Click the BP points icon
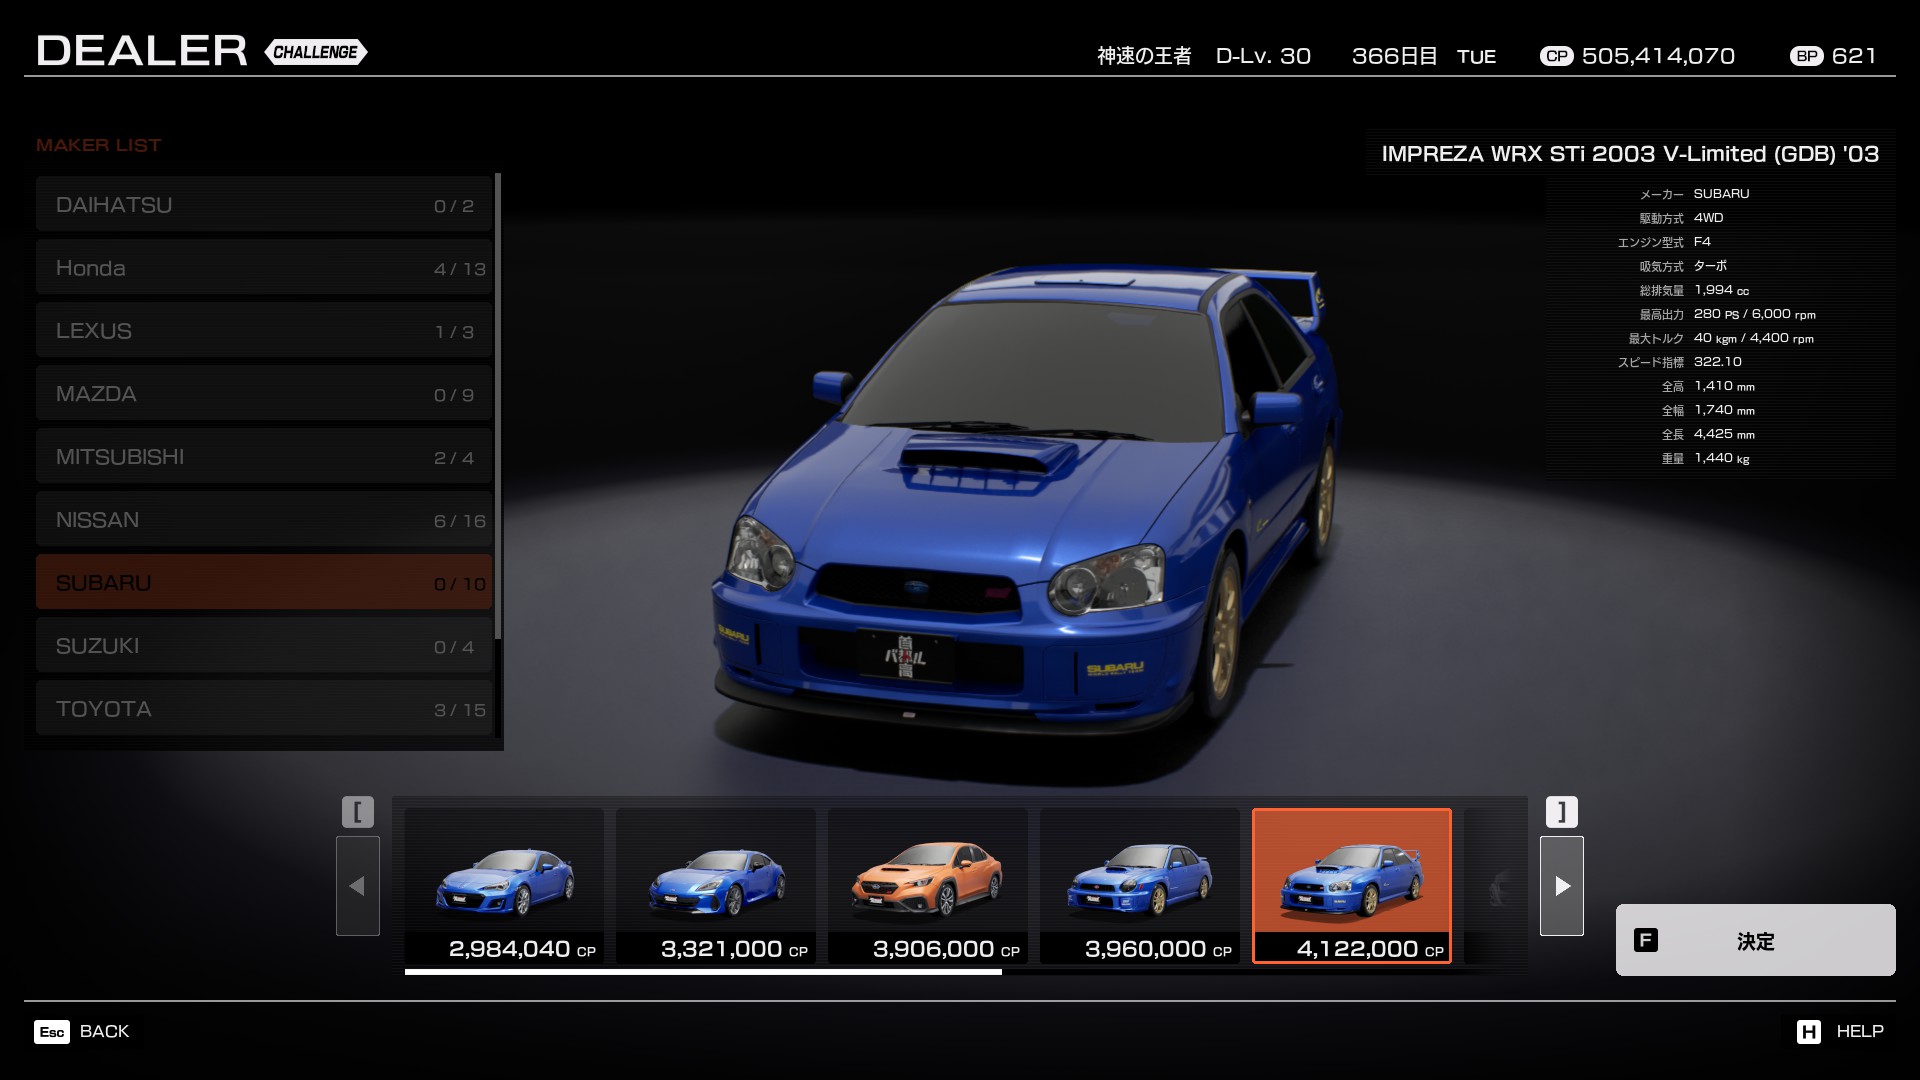The image size is (1920, 1080). tap(1806, 57)
